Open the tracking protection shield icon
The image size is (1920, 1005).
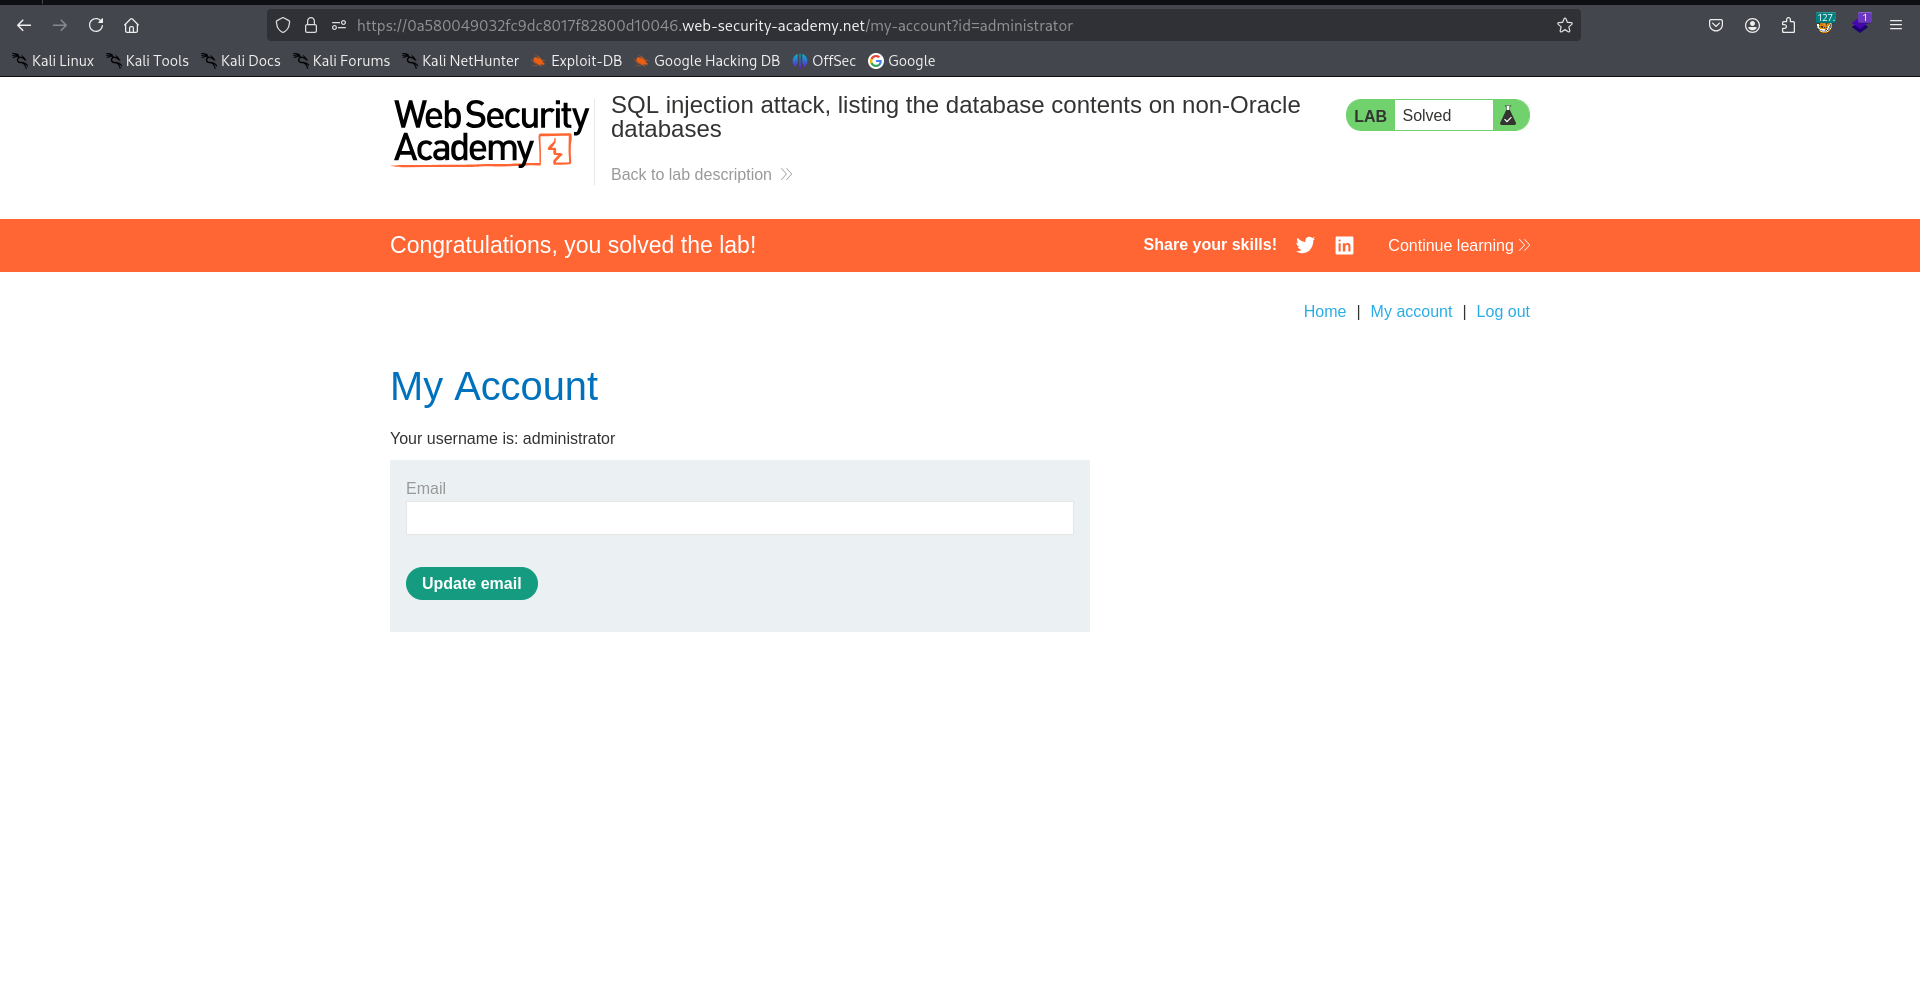(283, 25)
